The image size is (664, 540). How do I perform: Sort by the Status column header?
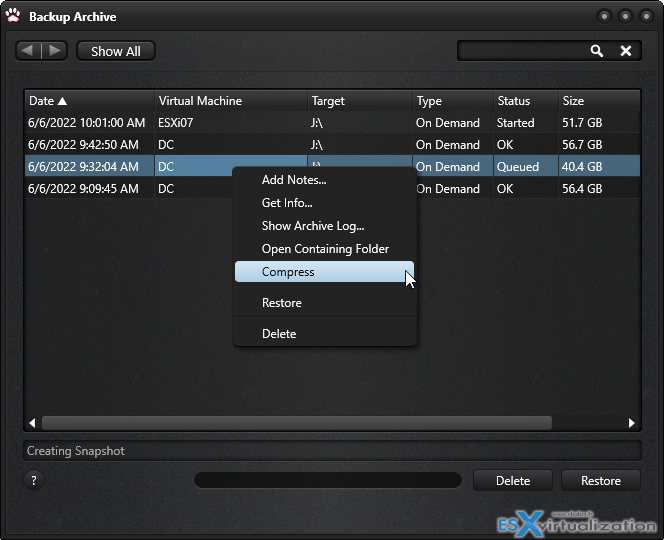click(526, 101)
